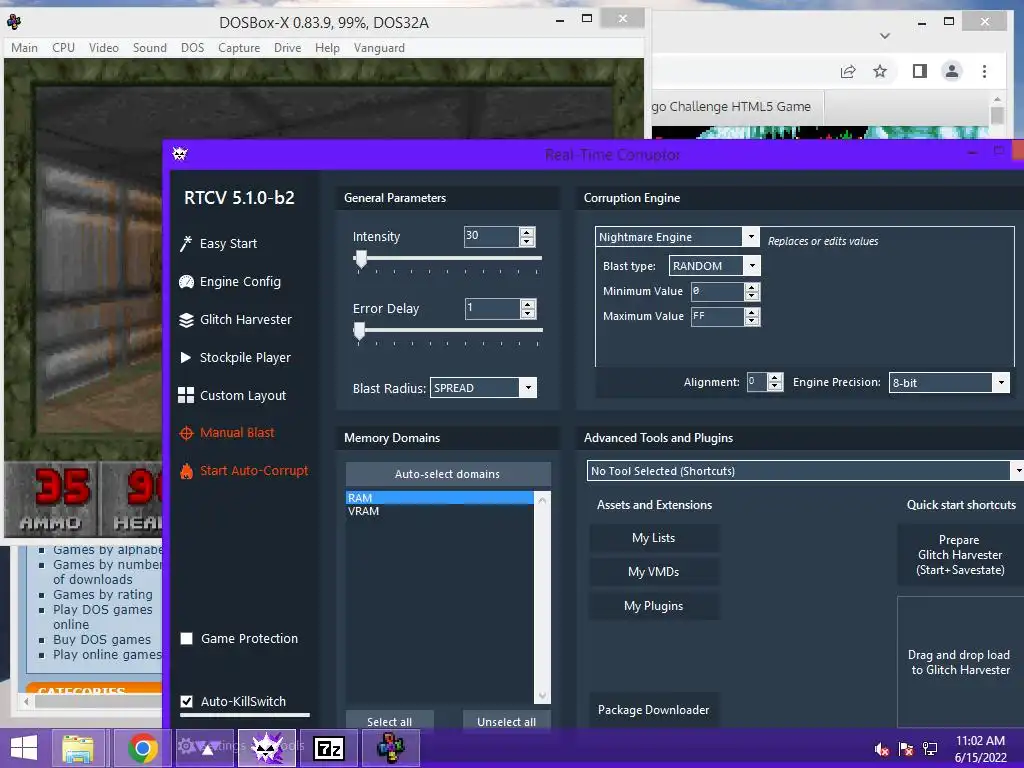Open the Video menu in DOSBox-X
1024x768 pixels.
(x=104, y=48)
